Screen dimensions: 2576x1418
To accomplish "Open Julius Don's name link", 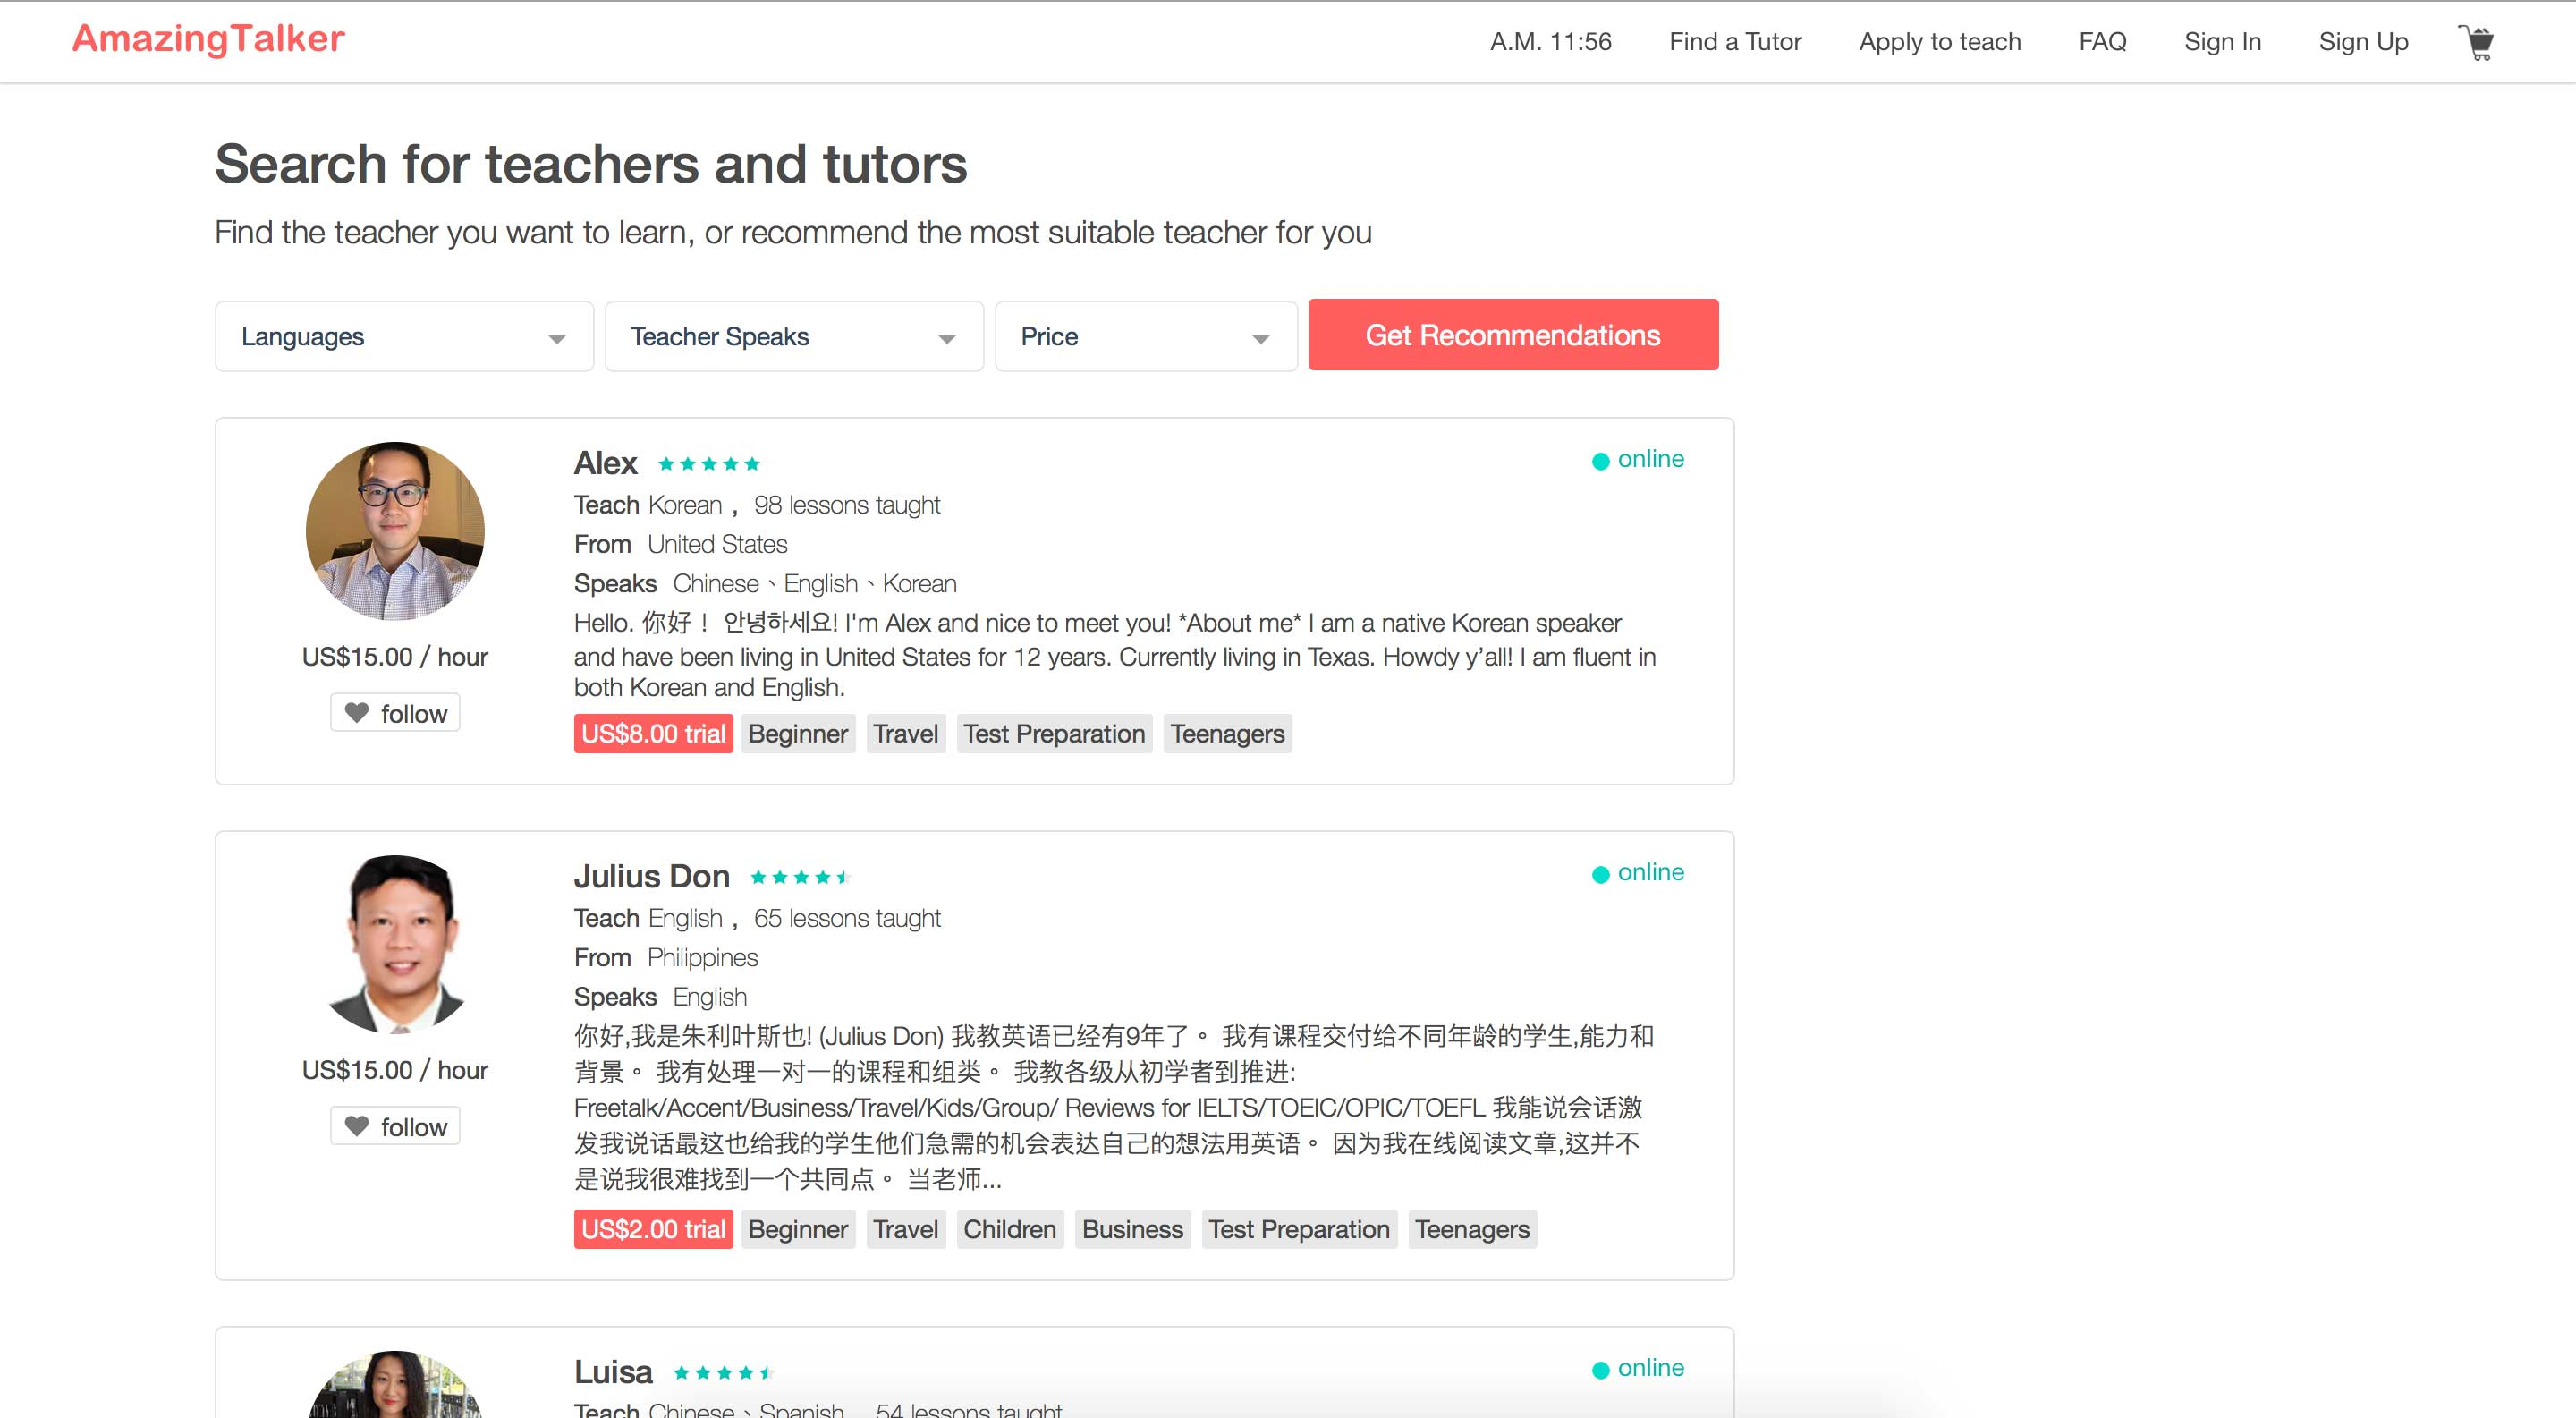I will pos(651,876).
